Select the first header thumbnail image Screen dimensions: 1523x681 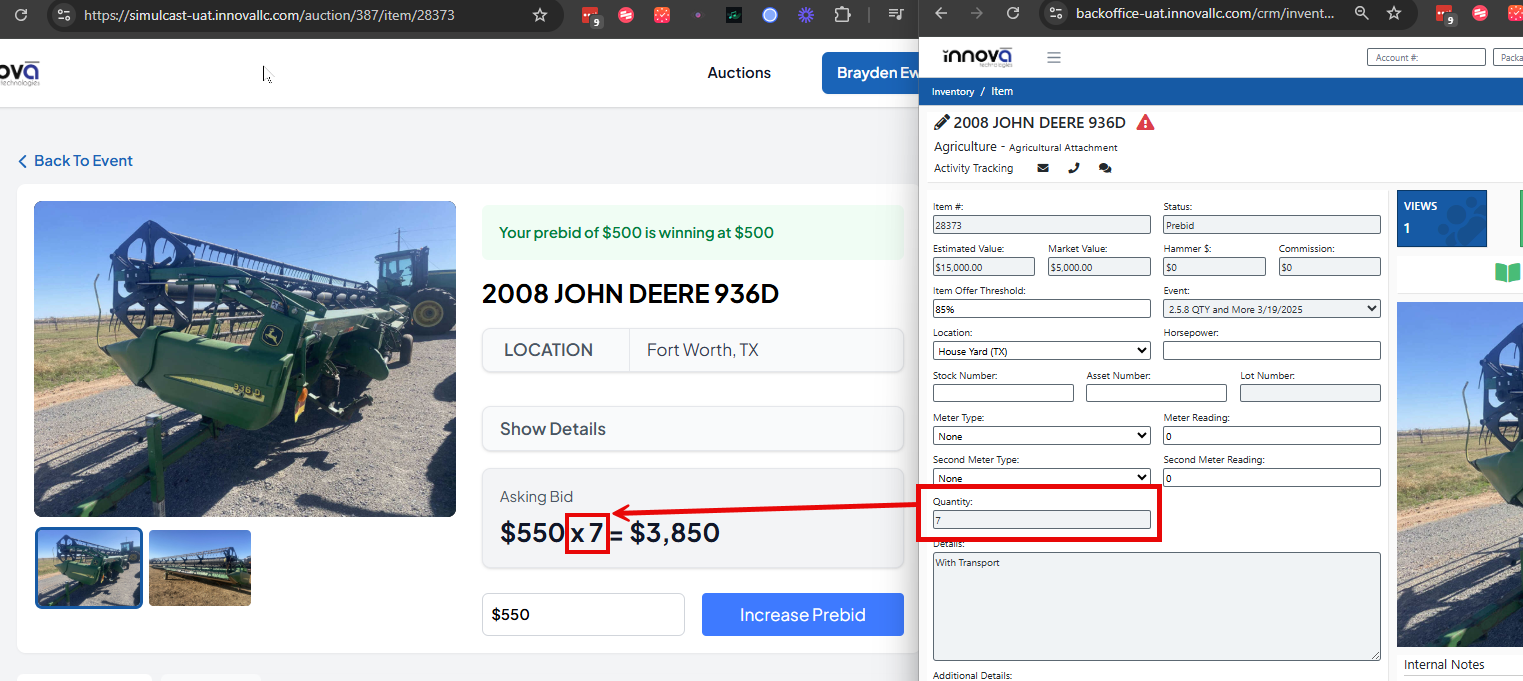point(89,568)
